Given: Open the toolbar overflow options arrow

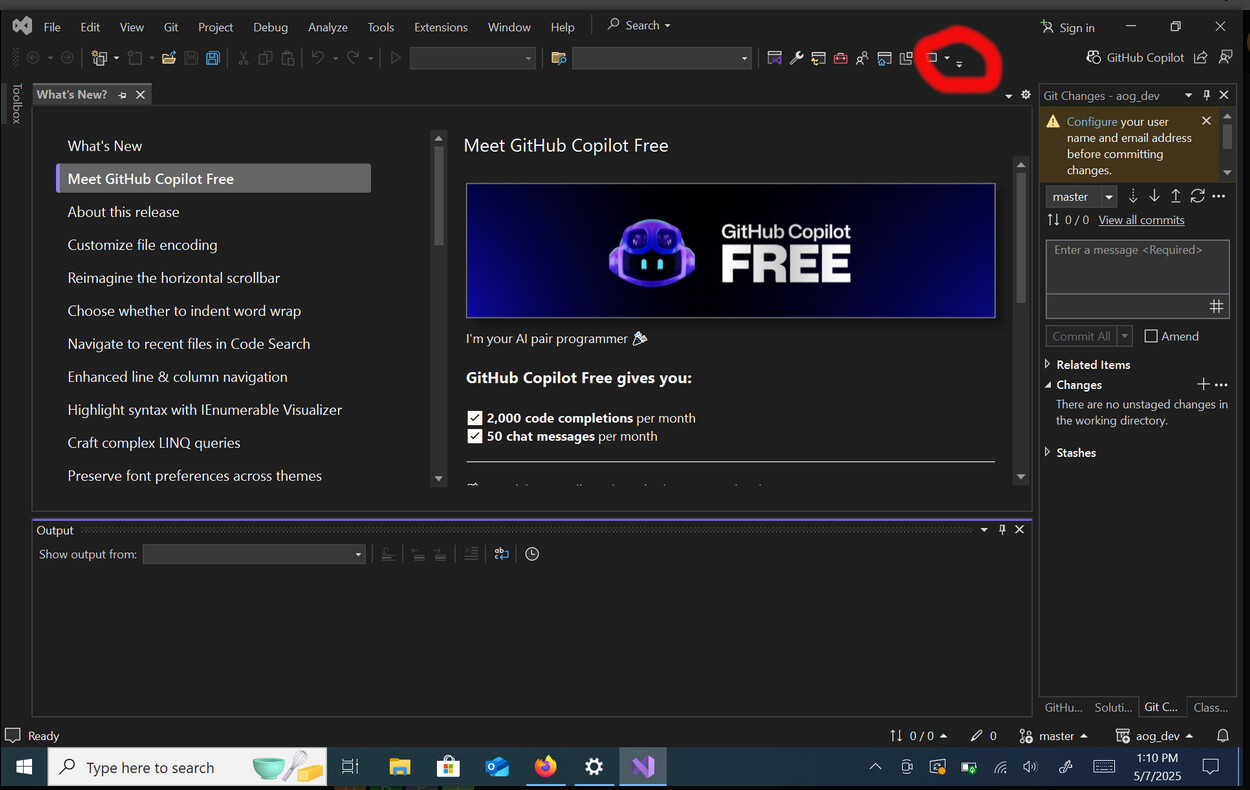Looking at the screenshot, I should (x=959, y=64).
